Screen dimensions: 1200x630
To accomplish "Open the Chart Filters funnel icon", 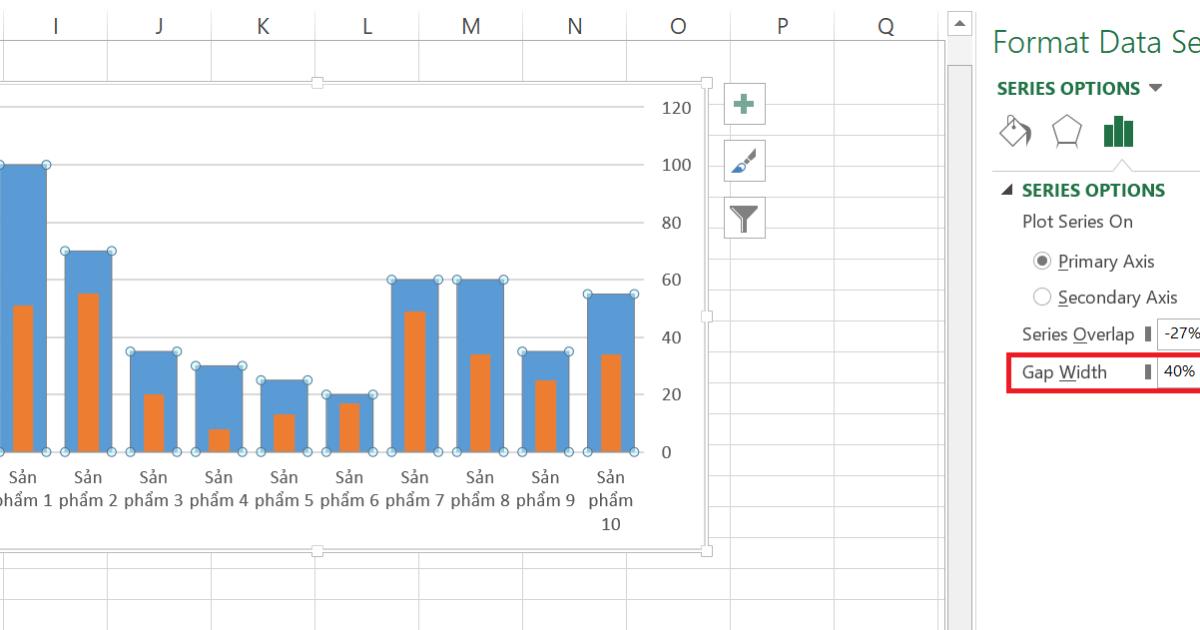I will click(743, 219).
